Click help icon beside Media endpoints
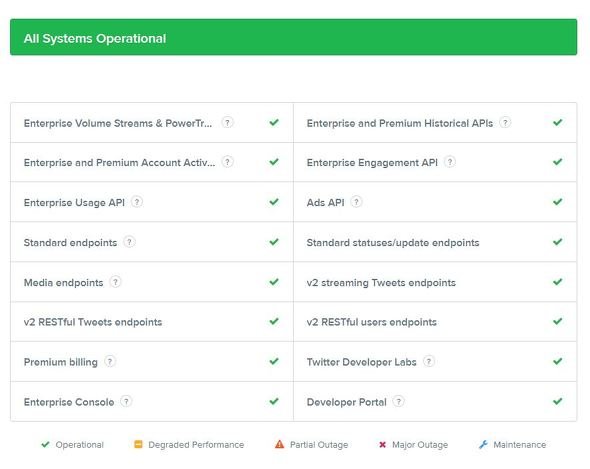Image resolution: width=590 pixels, height=469 pixels. tap(116, 282)
